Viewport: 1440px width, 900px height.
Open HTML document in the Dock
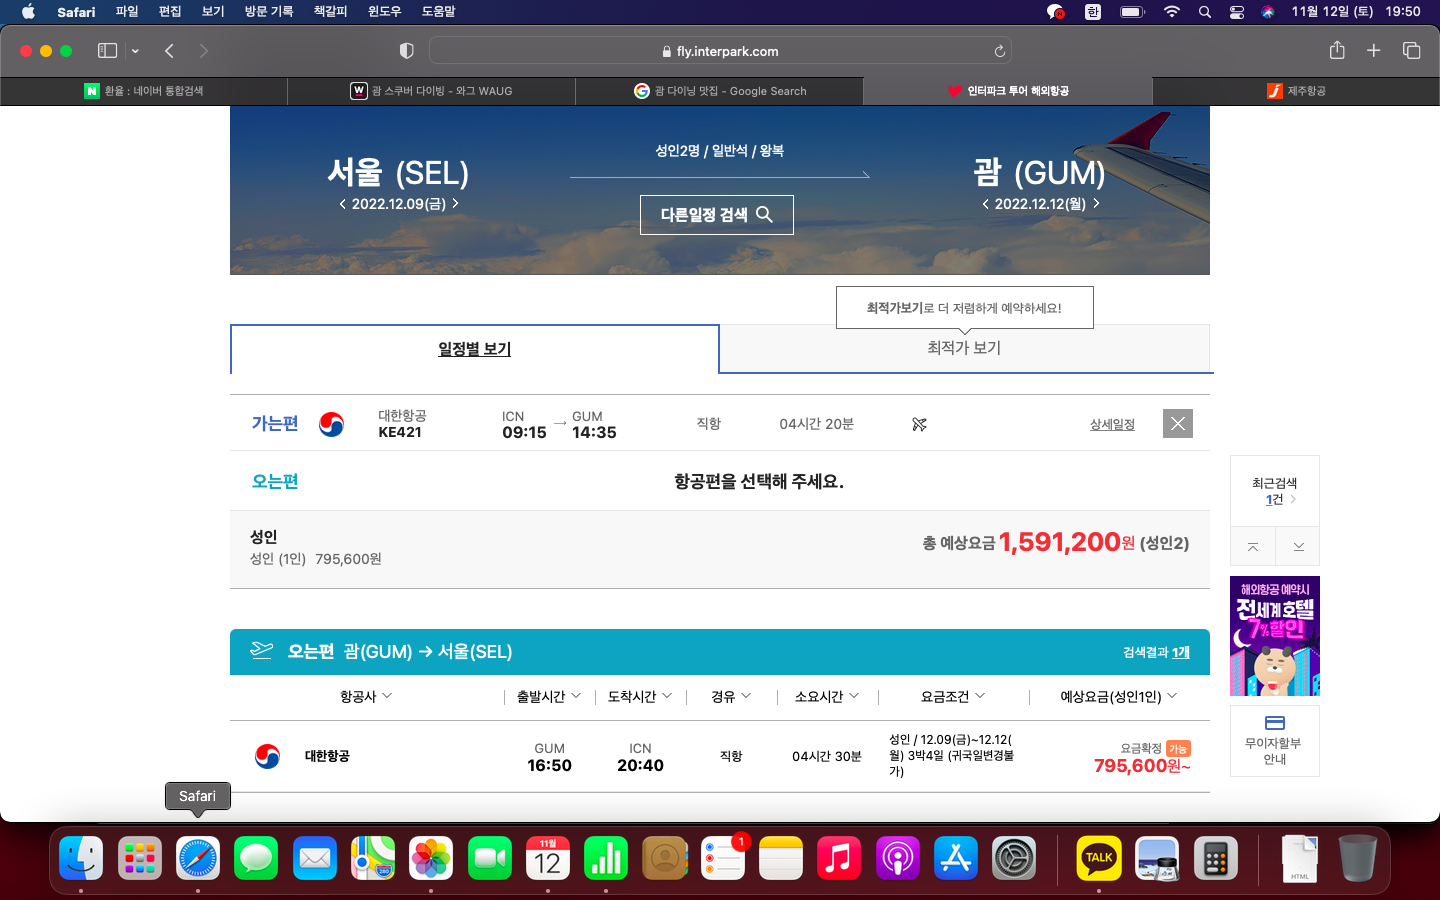coord(1300,858)
